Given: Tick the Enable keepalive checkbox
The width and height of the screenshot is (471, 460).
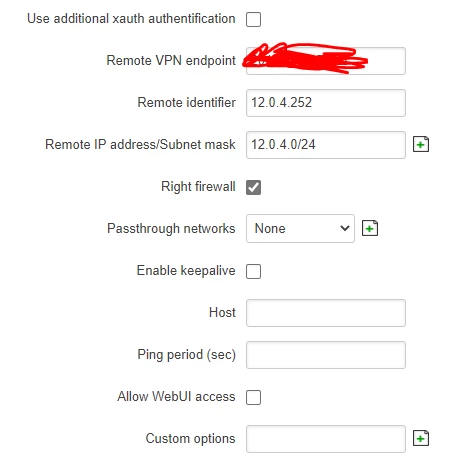Looking at the screenshot, I should point(253,271).
